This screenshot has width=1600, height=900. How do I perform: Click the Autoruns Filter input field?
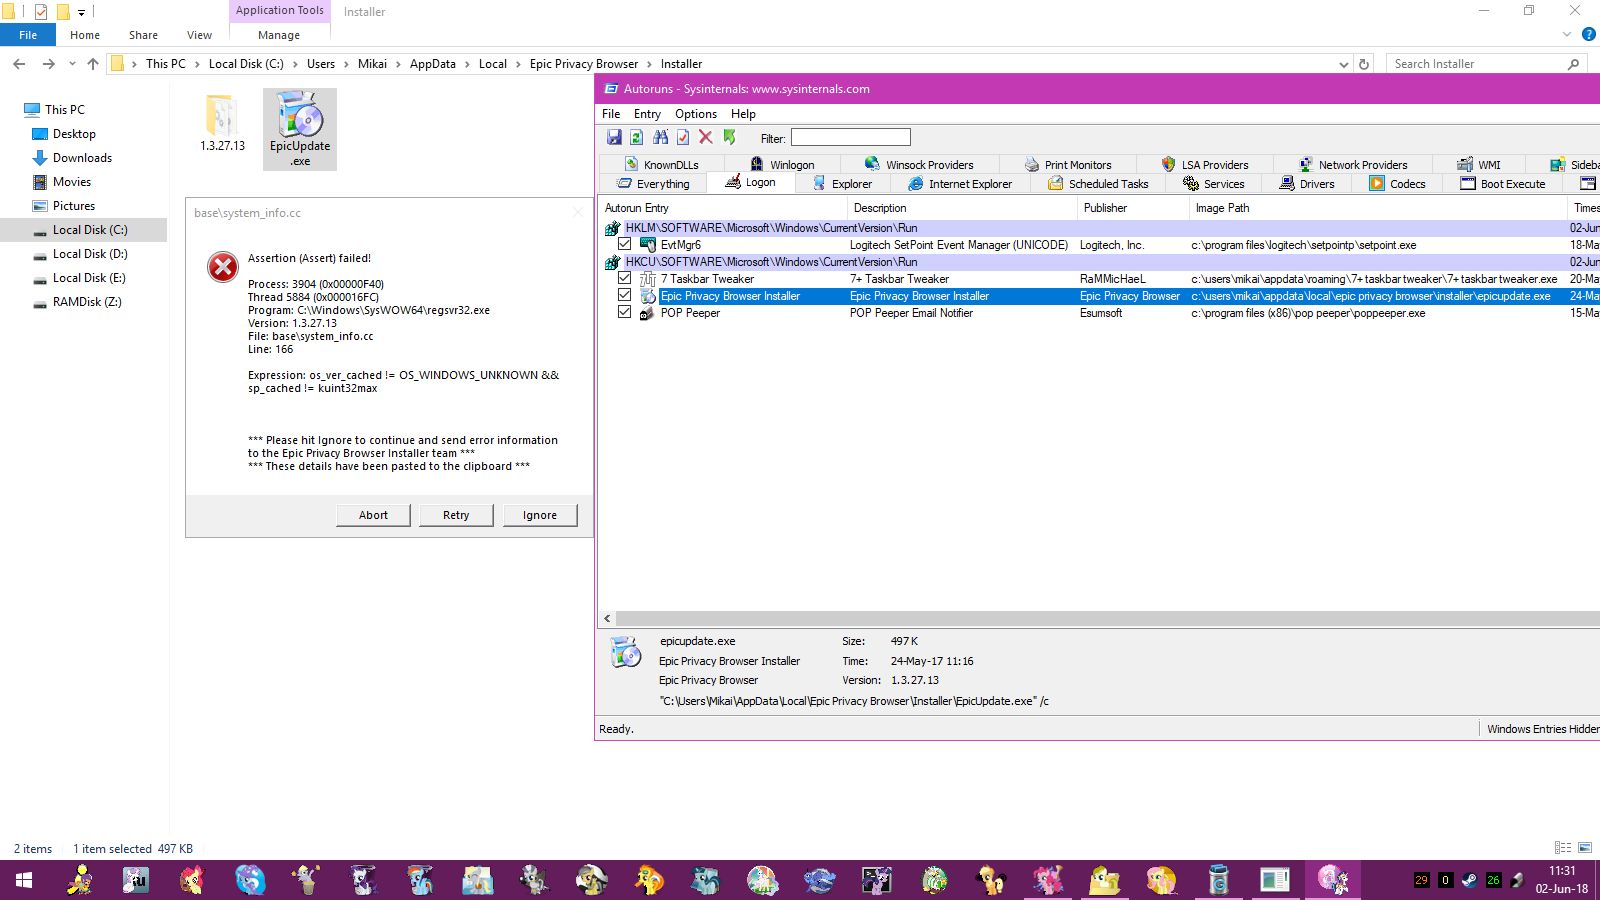point(851,137)
